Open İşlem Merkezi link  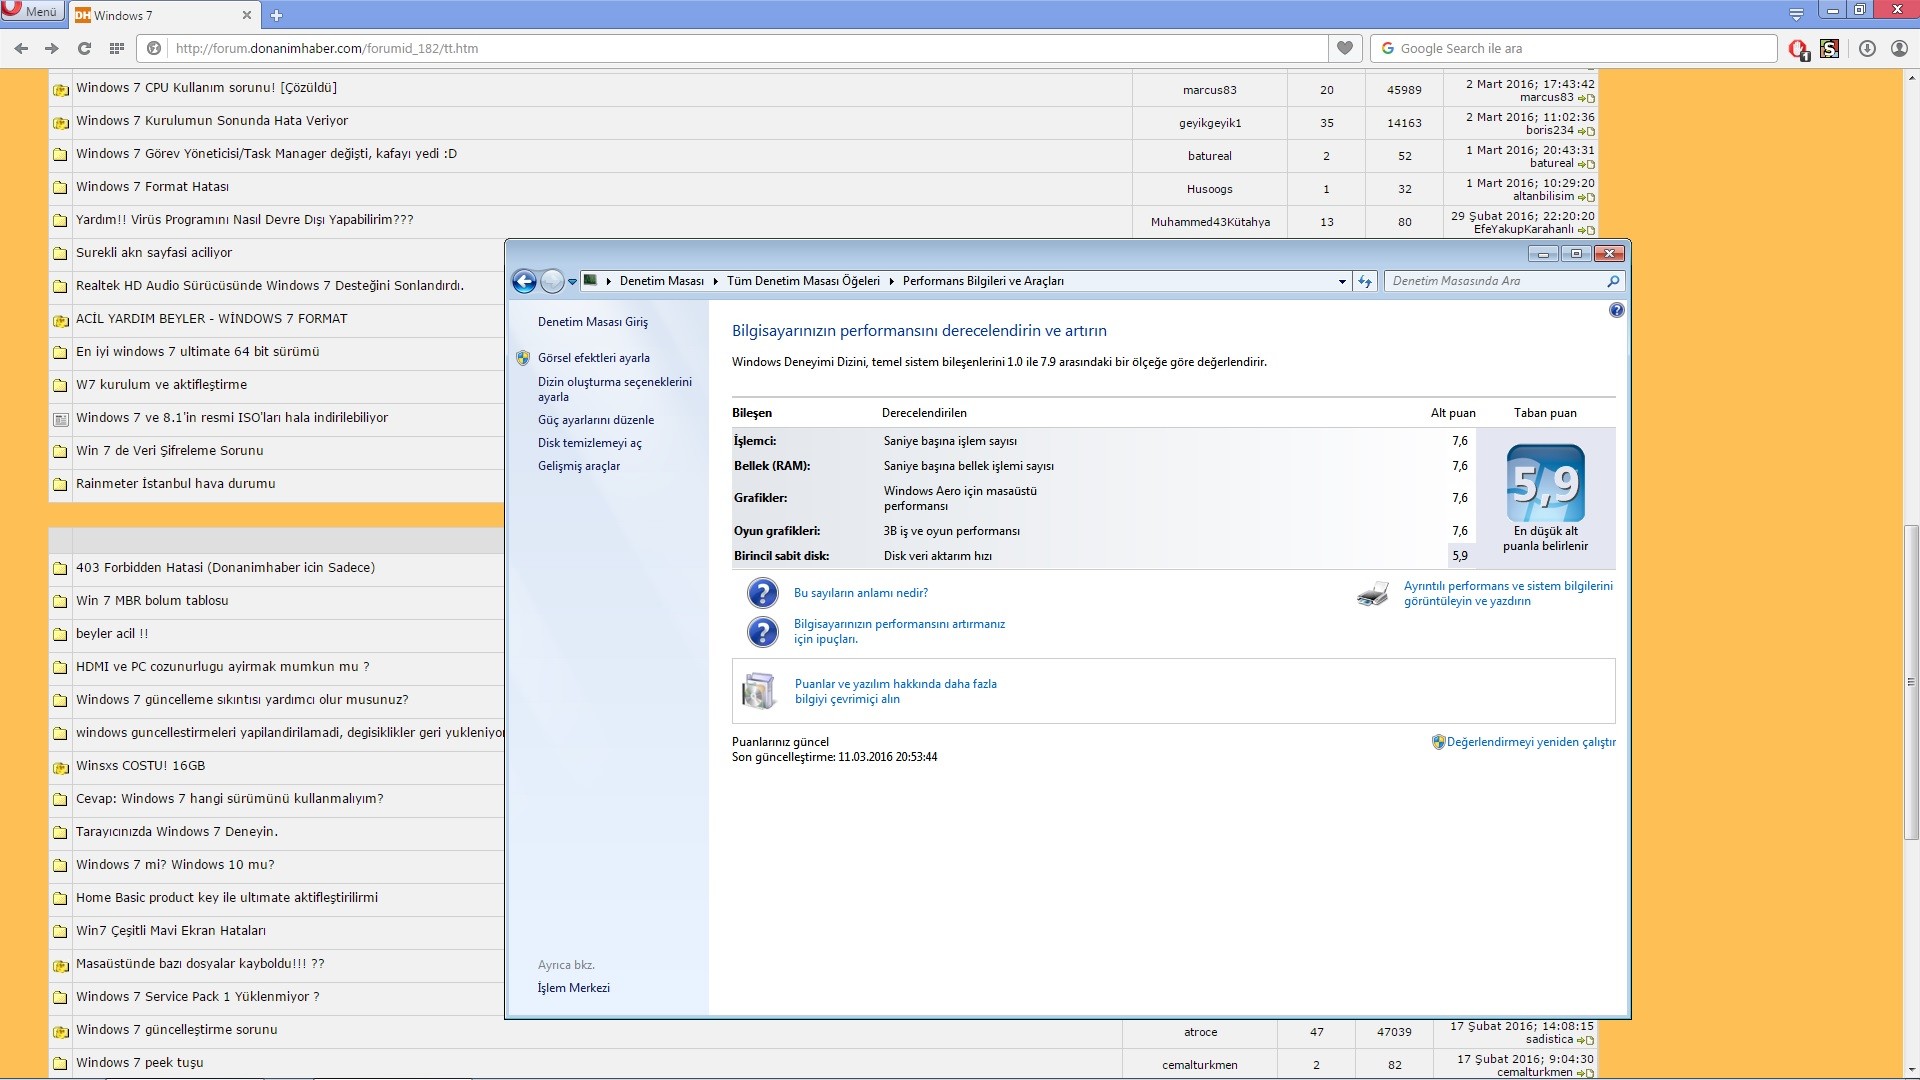click(574, 988)
